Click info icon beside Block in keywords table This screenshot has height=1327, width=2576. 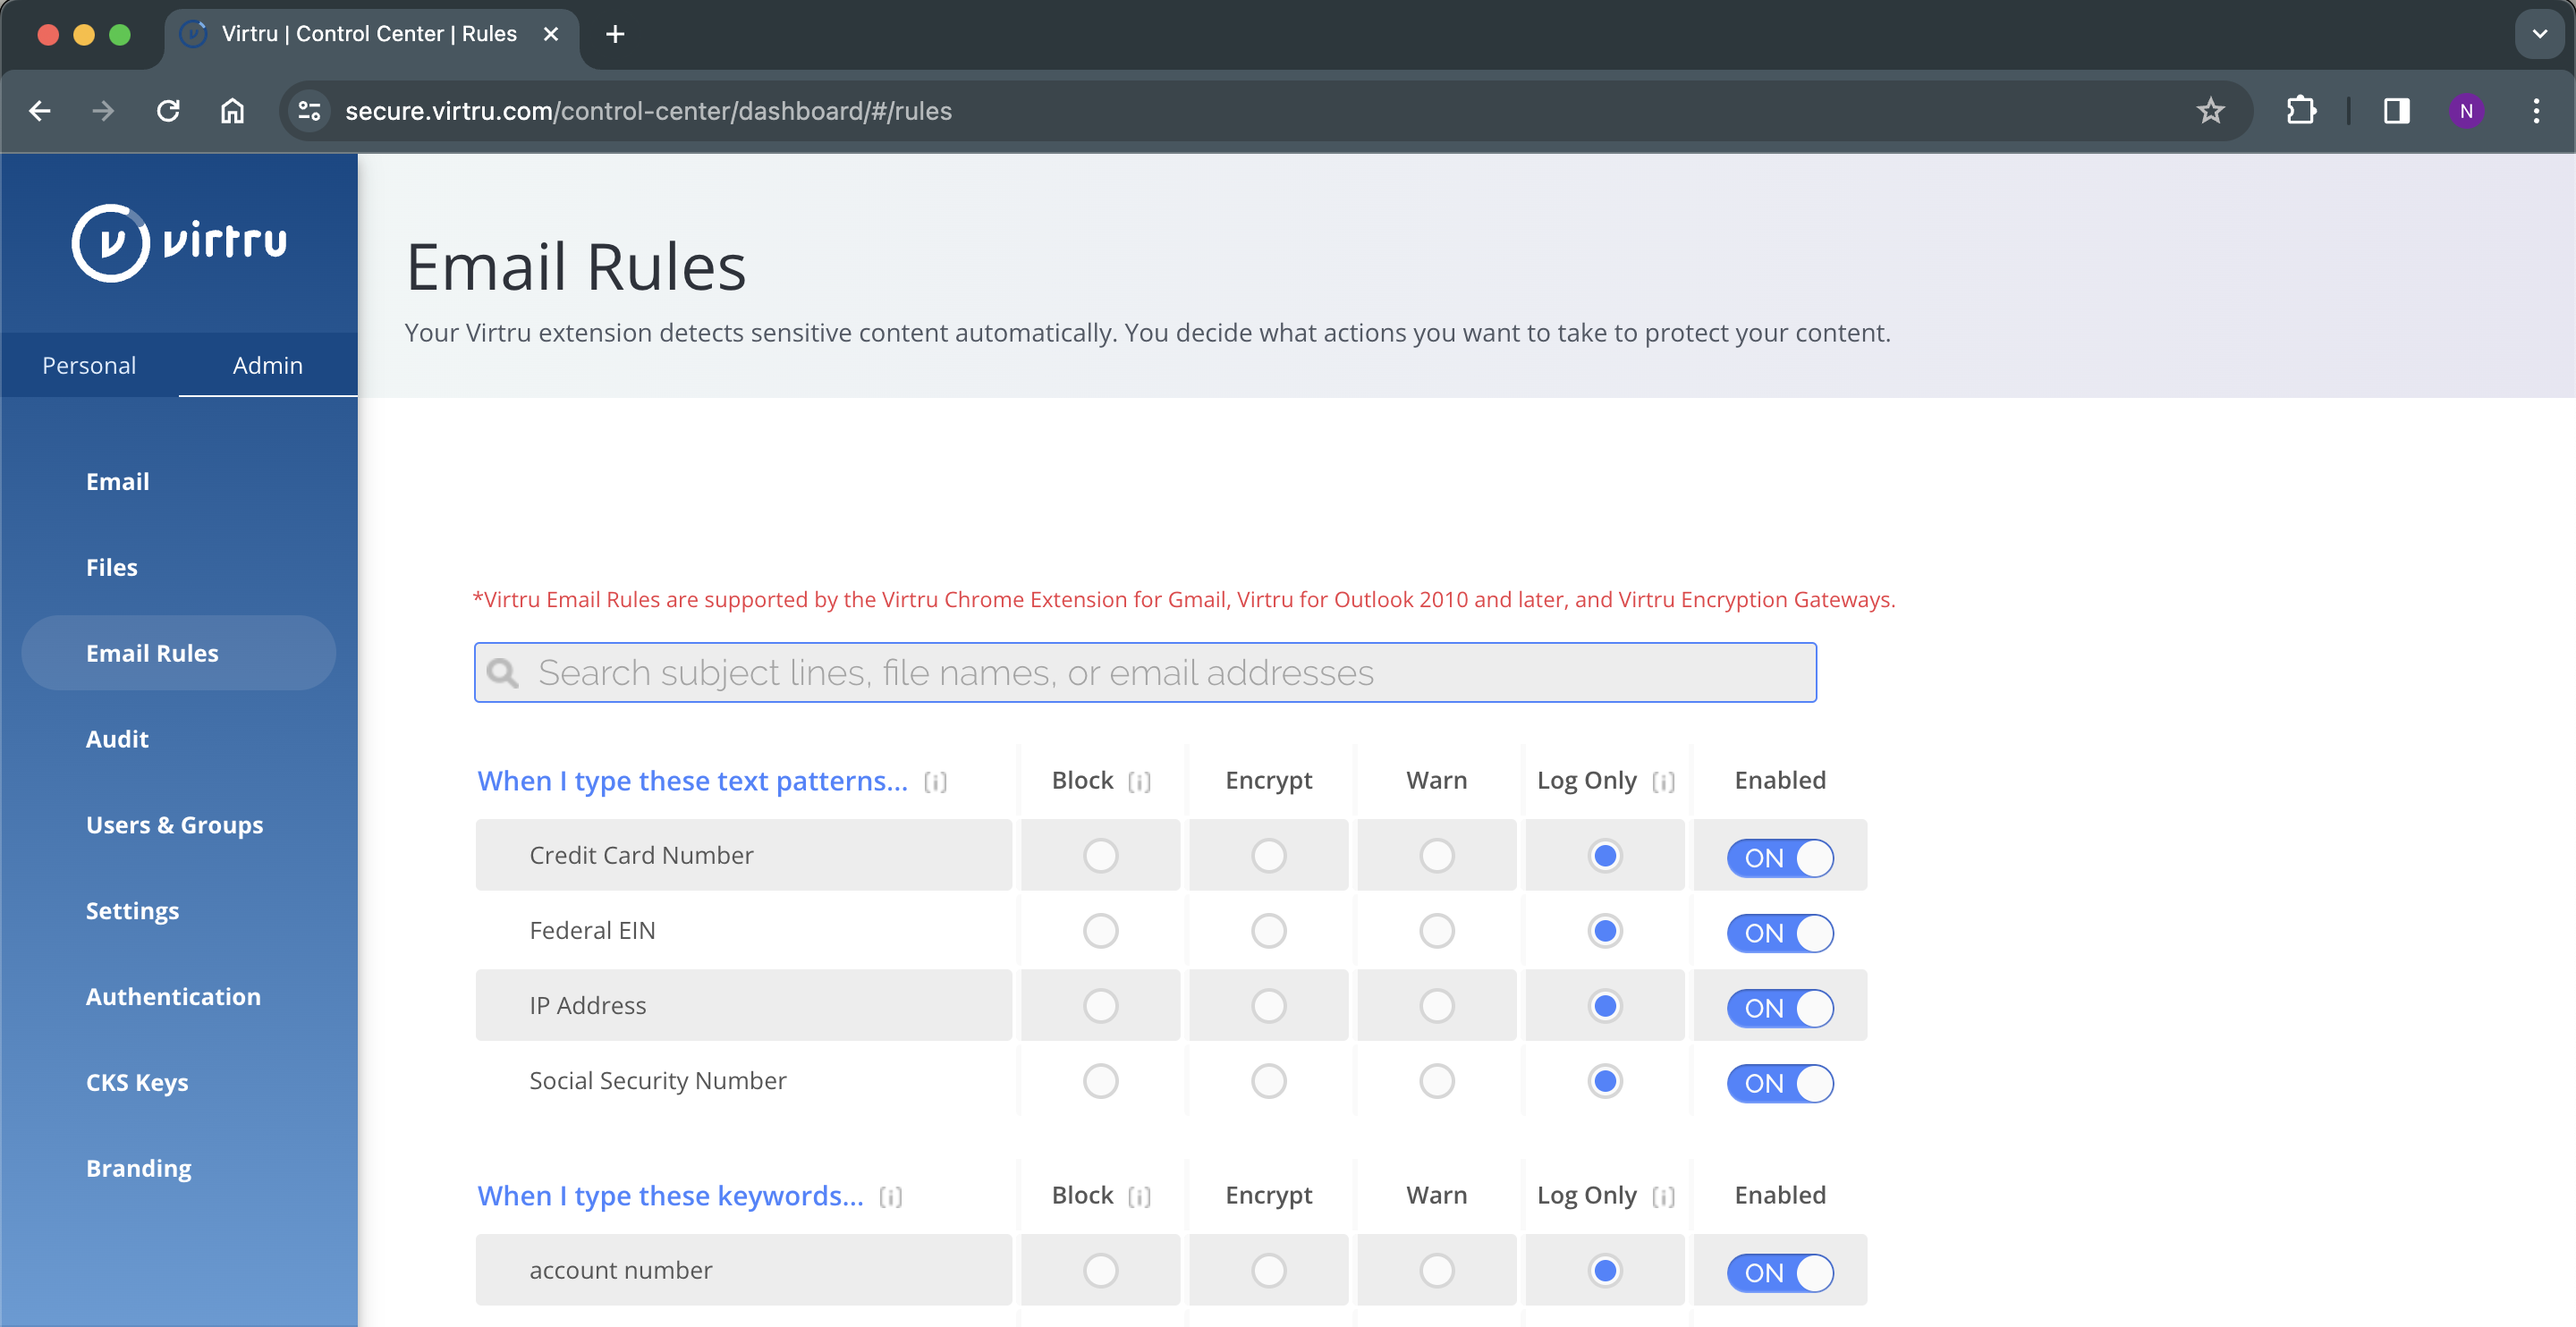(1139, 1197)
